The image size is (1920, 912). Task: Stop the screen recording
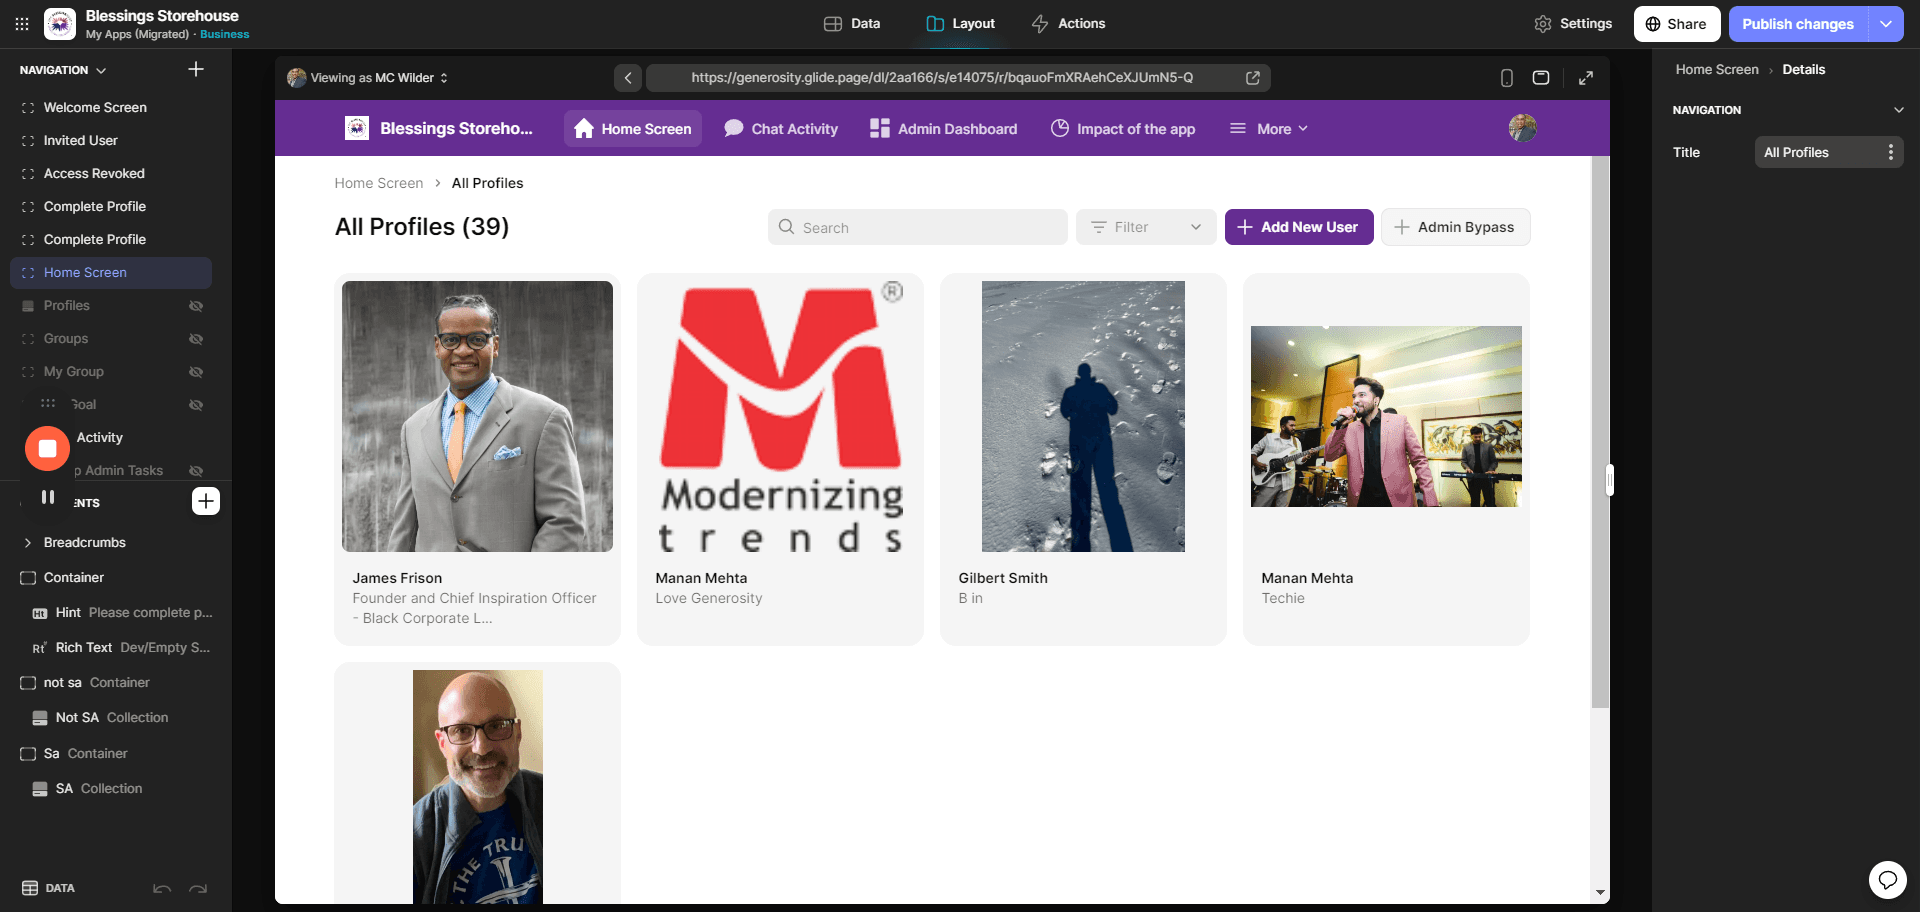(x=47, y=449)
